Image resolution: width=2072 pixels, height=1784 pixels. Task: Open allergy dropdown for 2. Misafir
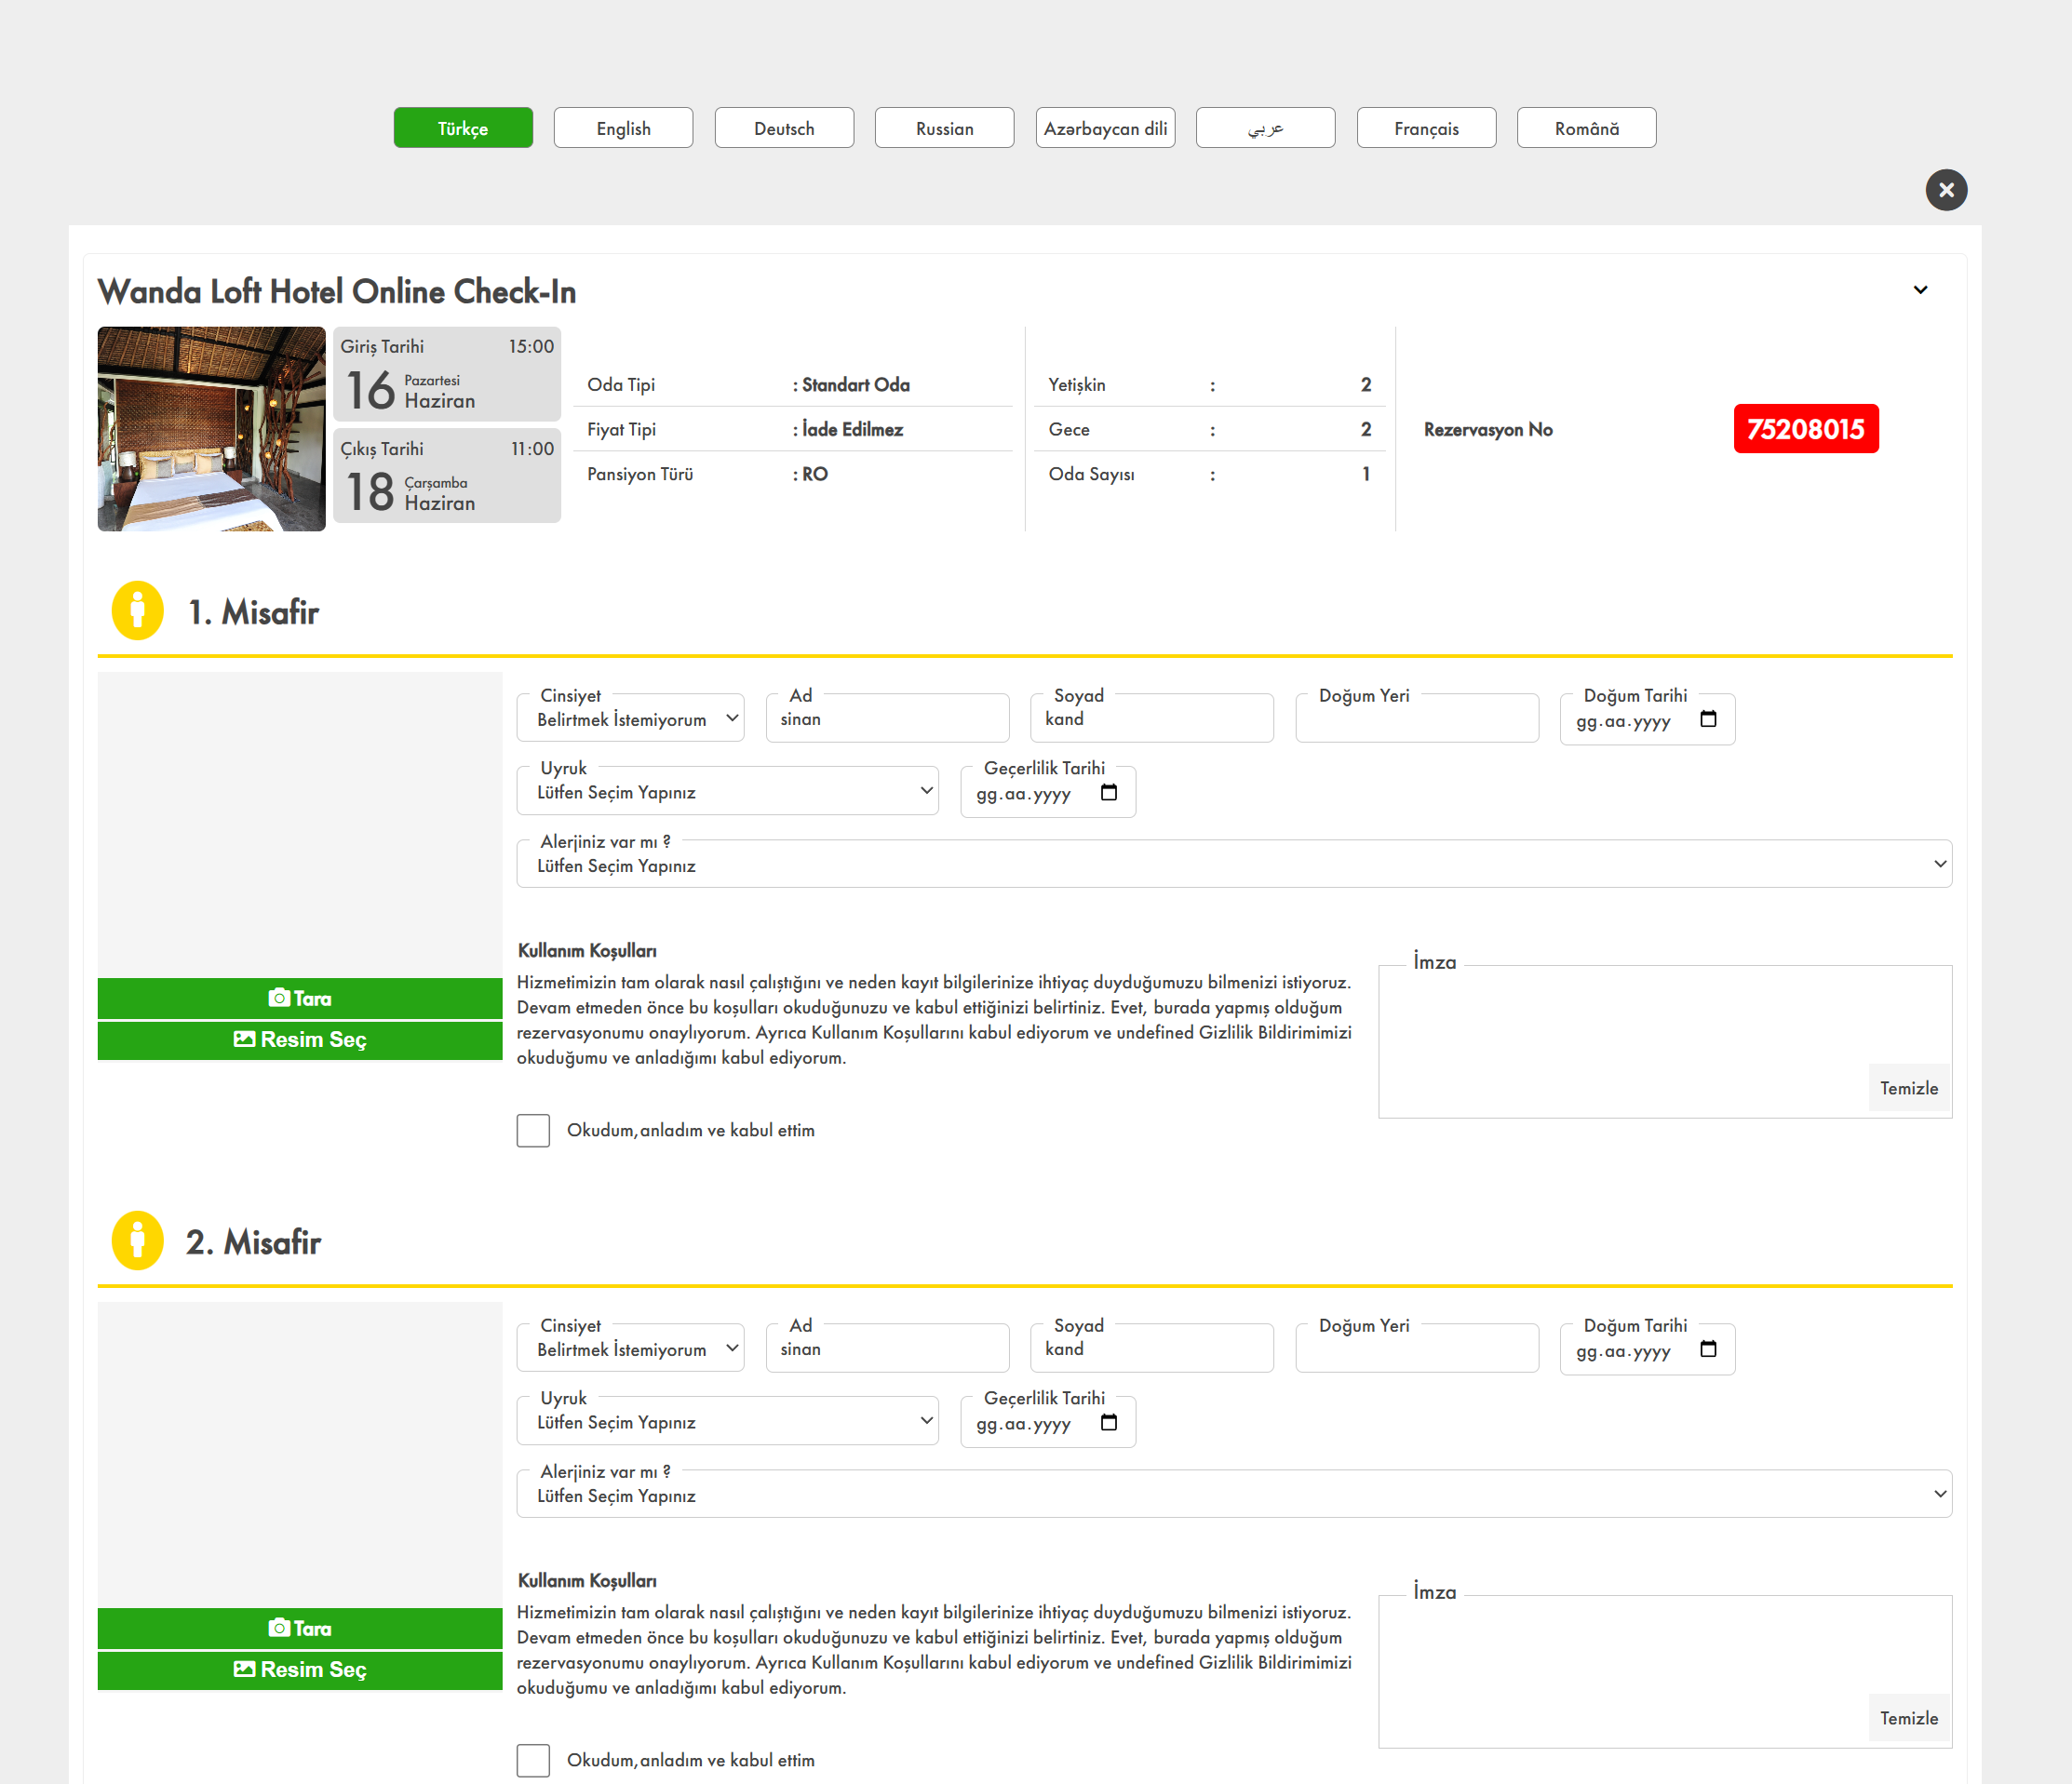click(x=1233, y=1494)
